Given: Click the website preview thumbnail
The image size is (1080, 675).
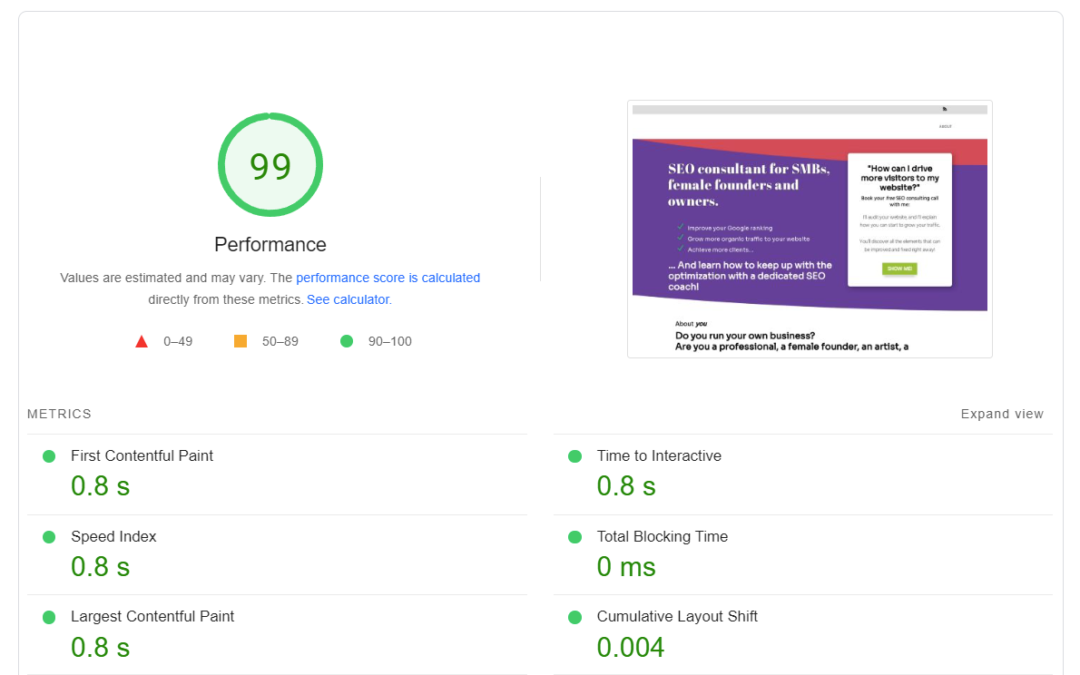Looking at the screenshot, I should coord(809,228).
